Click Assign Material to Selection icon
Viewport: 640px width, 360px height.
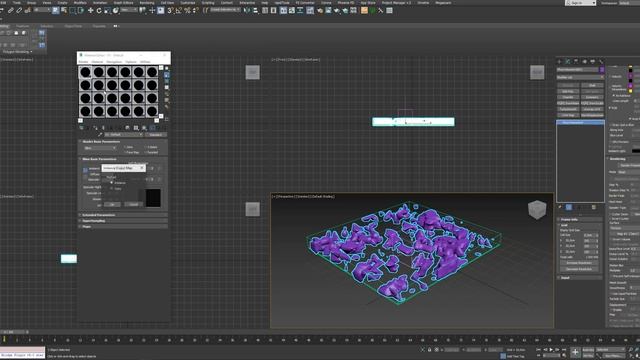pos(95,128)
